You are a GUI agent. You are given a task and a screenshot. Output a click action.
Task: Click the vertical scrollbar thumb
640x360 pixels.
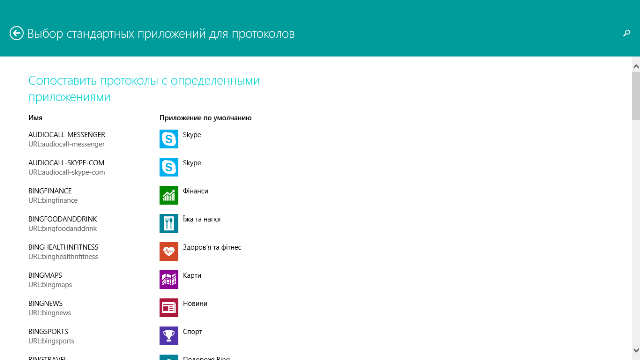tap(636, 96)
